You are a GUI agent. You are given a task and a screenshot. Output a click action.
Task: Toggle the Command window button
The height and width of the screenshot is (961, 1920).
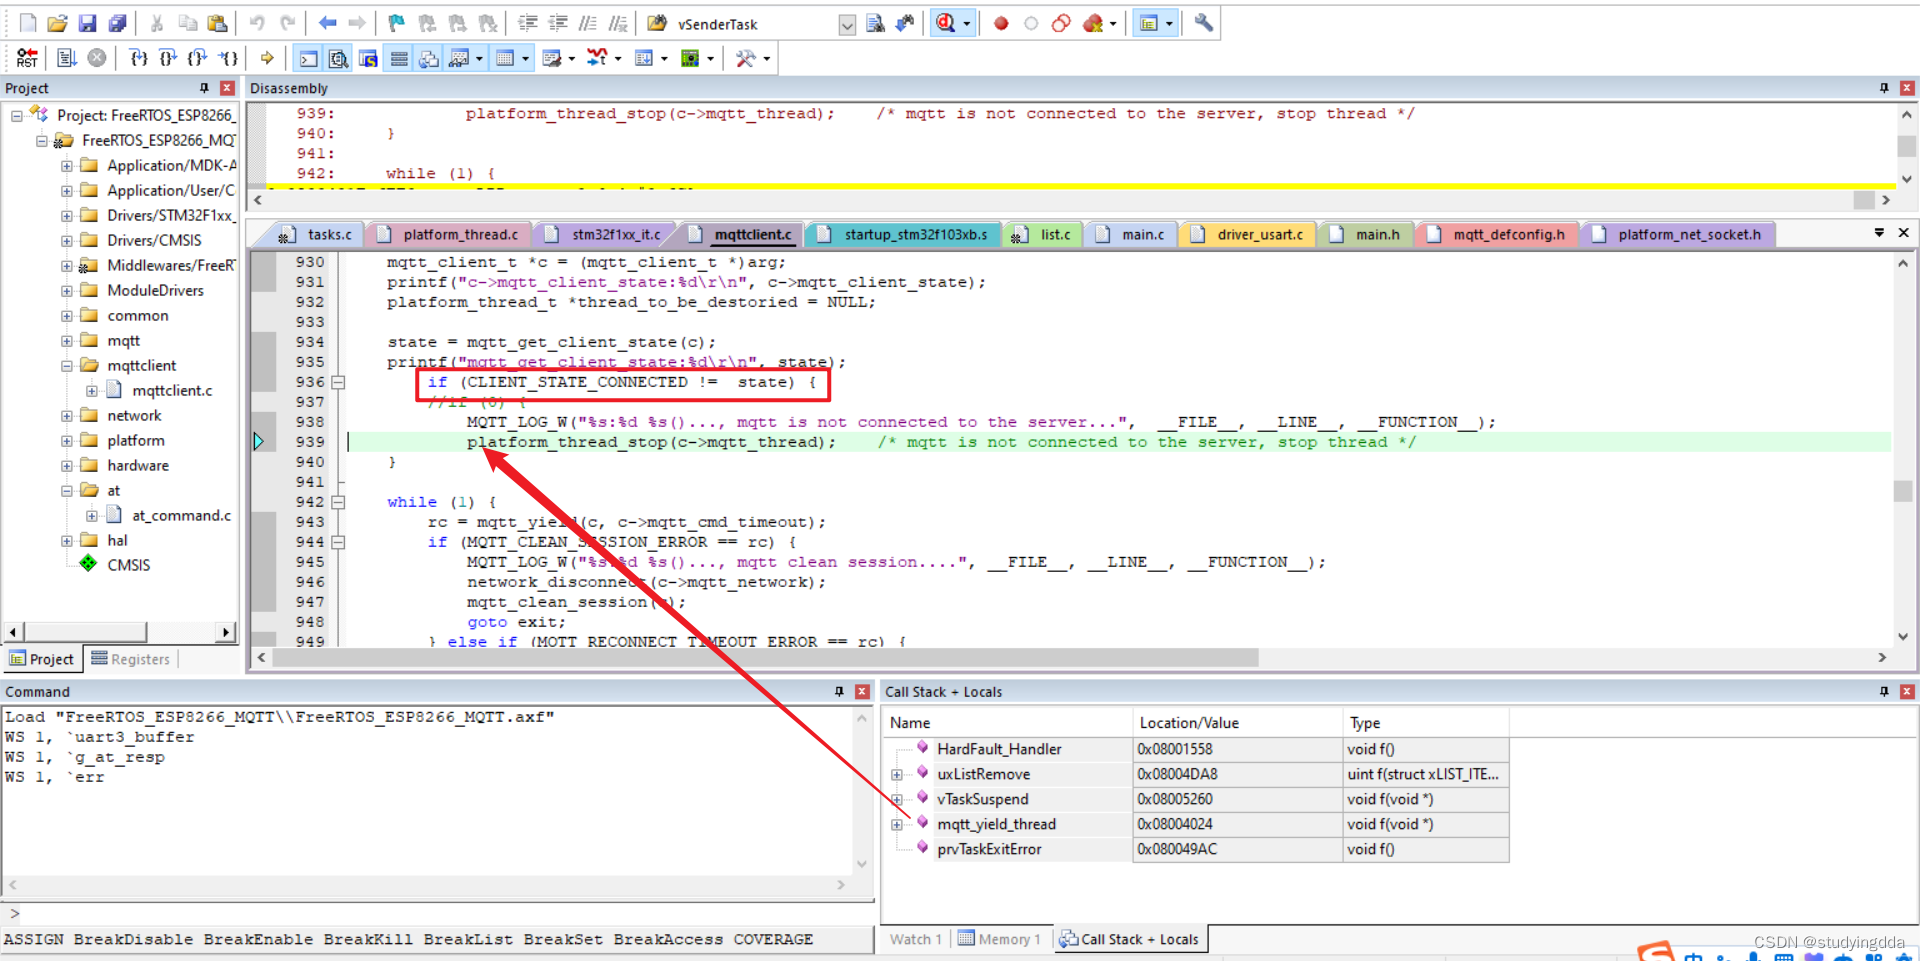309,58
